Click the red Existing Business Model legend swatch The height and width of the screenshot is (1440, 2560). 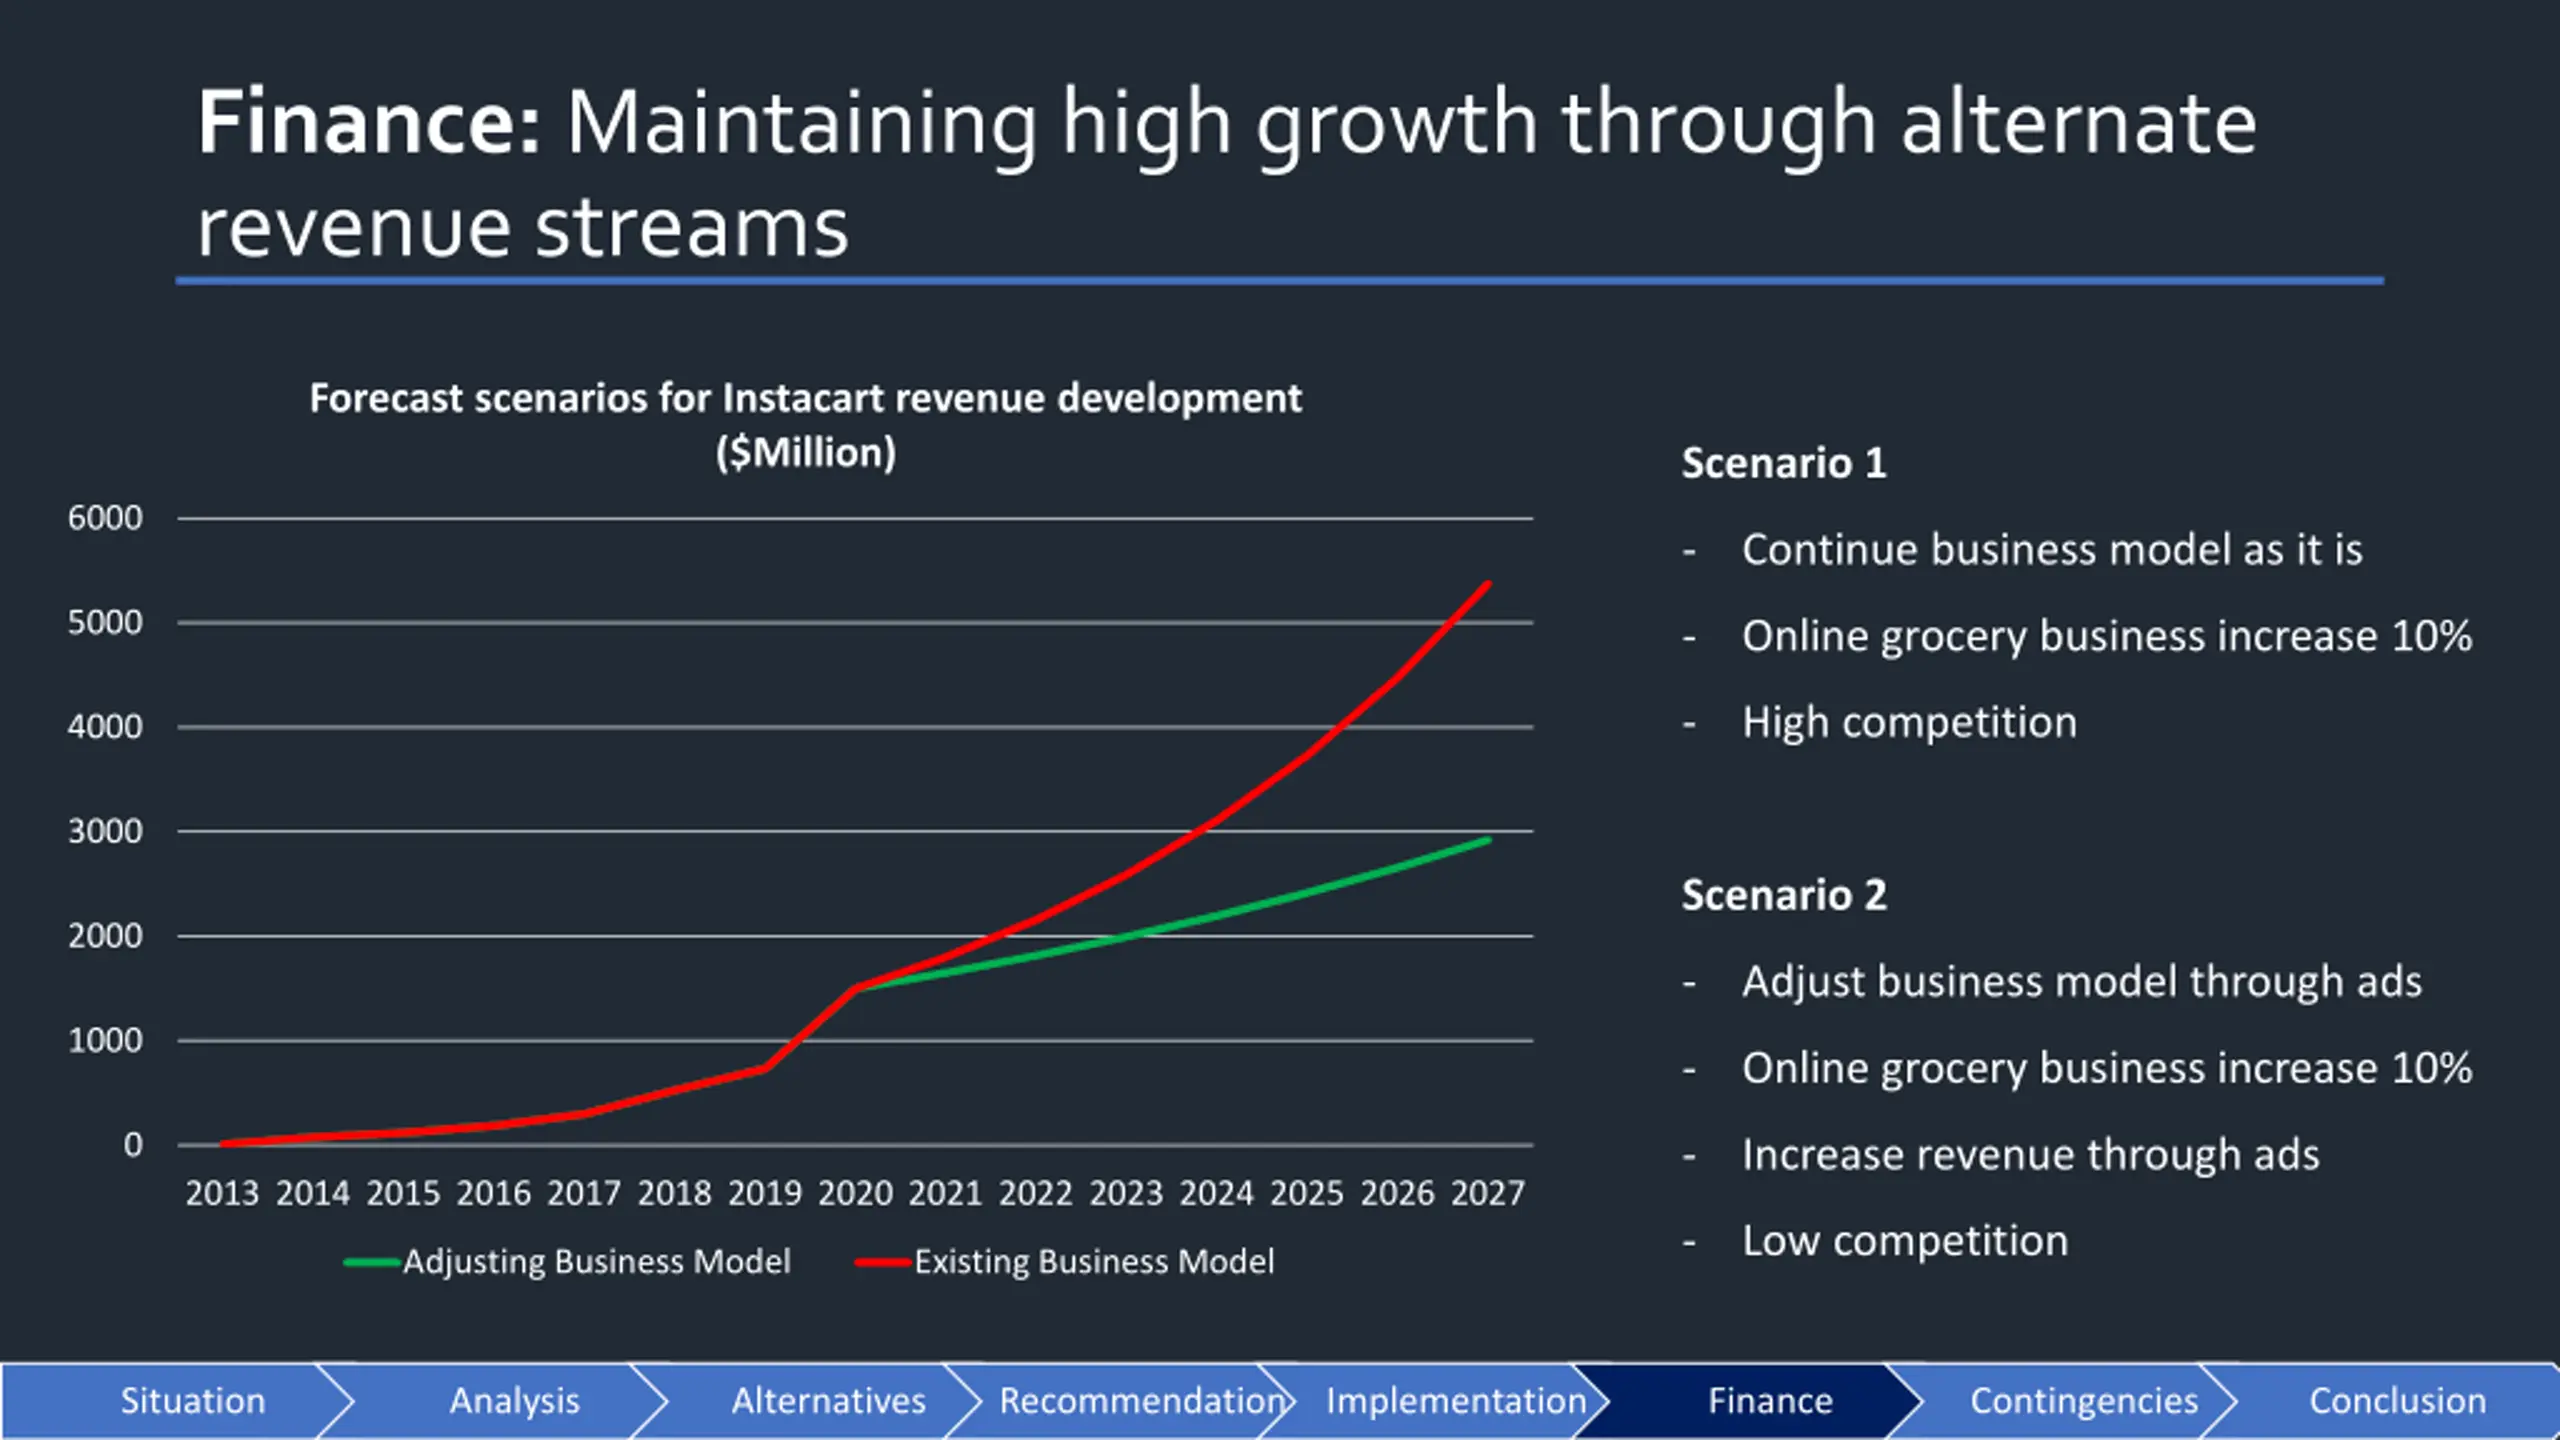click(x=883, y=1263)
